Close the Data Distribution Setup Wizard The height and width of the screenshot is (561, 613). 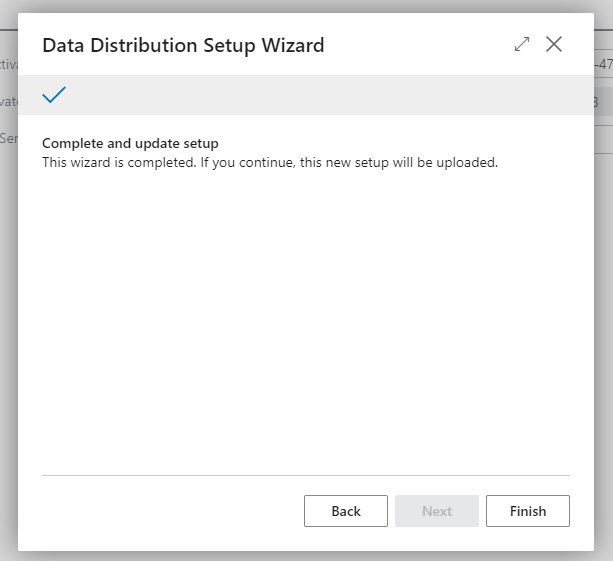coord(554,44)
